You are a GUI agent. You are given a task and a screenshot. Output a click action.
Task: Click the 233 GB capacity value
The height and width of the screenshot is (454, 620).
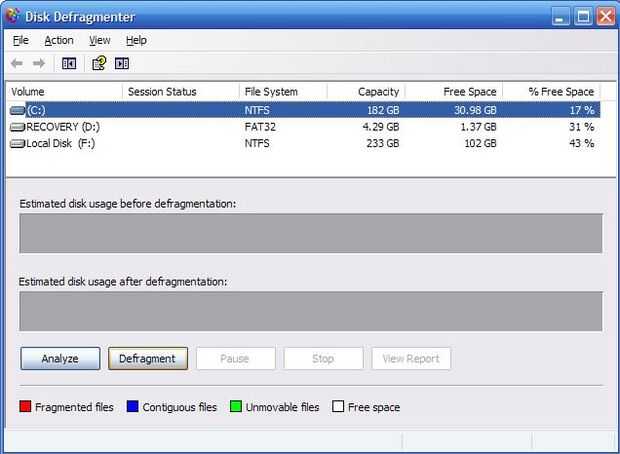383,144
